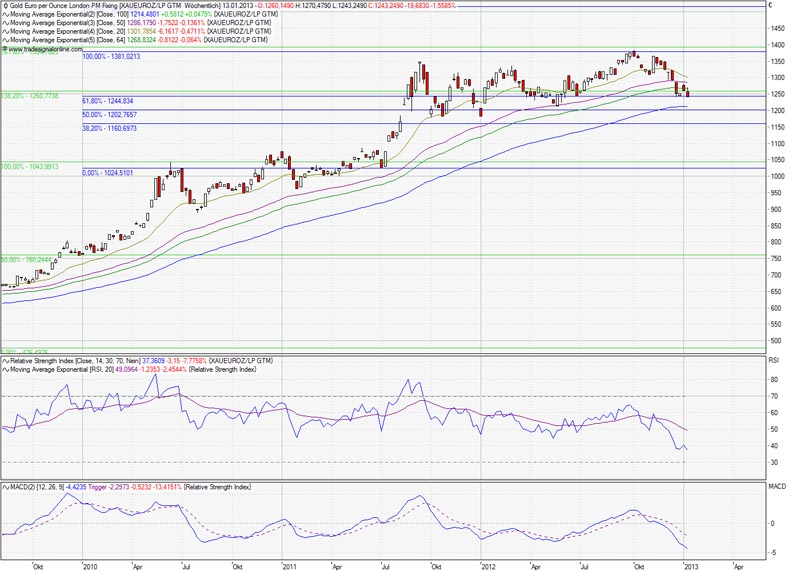Click the 1000 value on the price axis

[778, 177]
